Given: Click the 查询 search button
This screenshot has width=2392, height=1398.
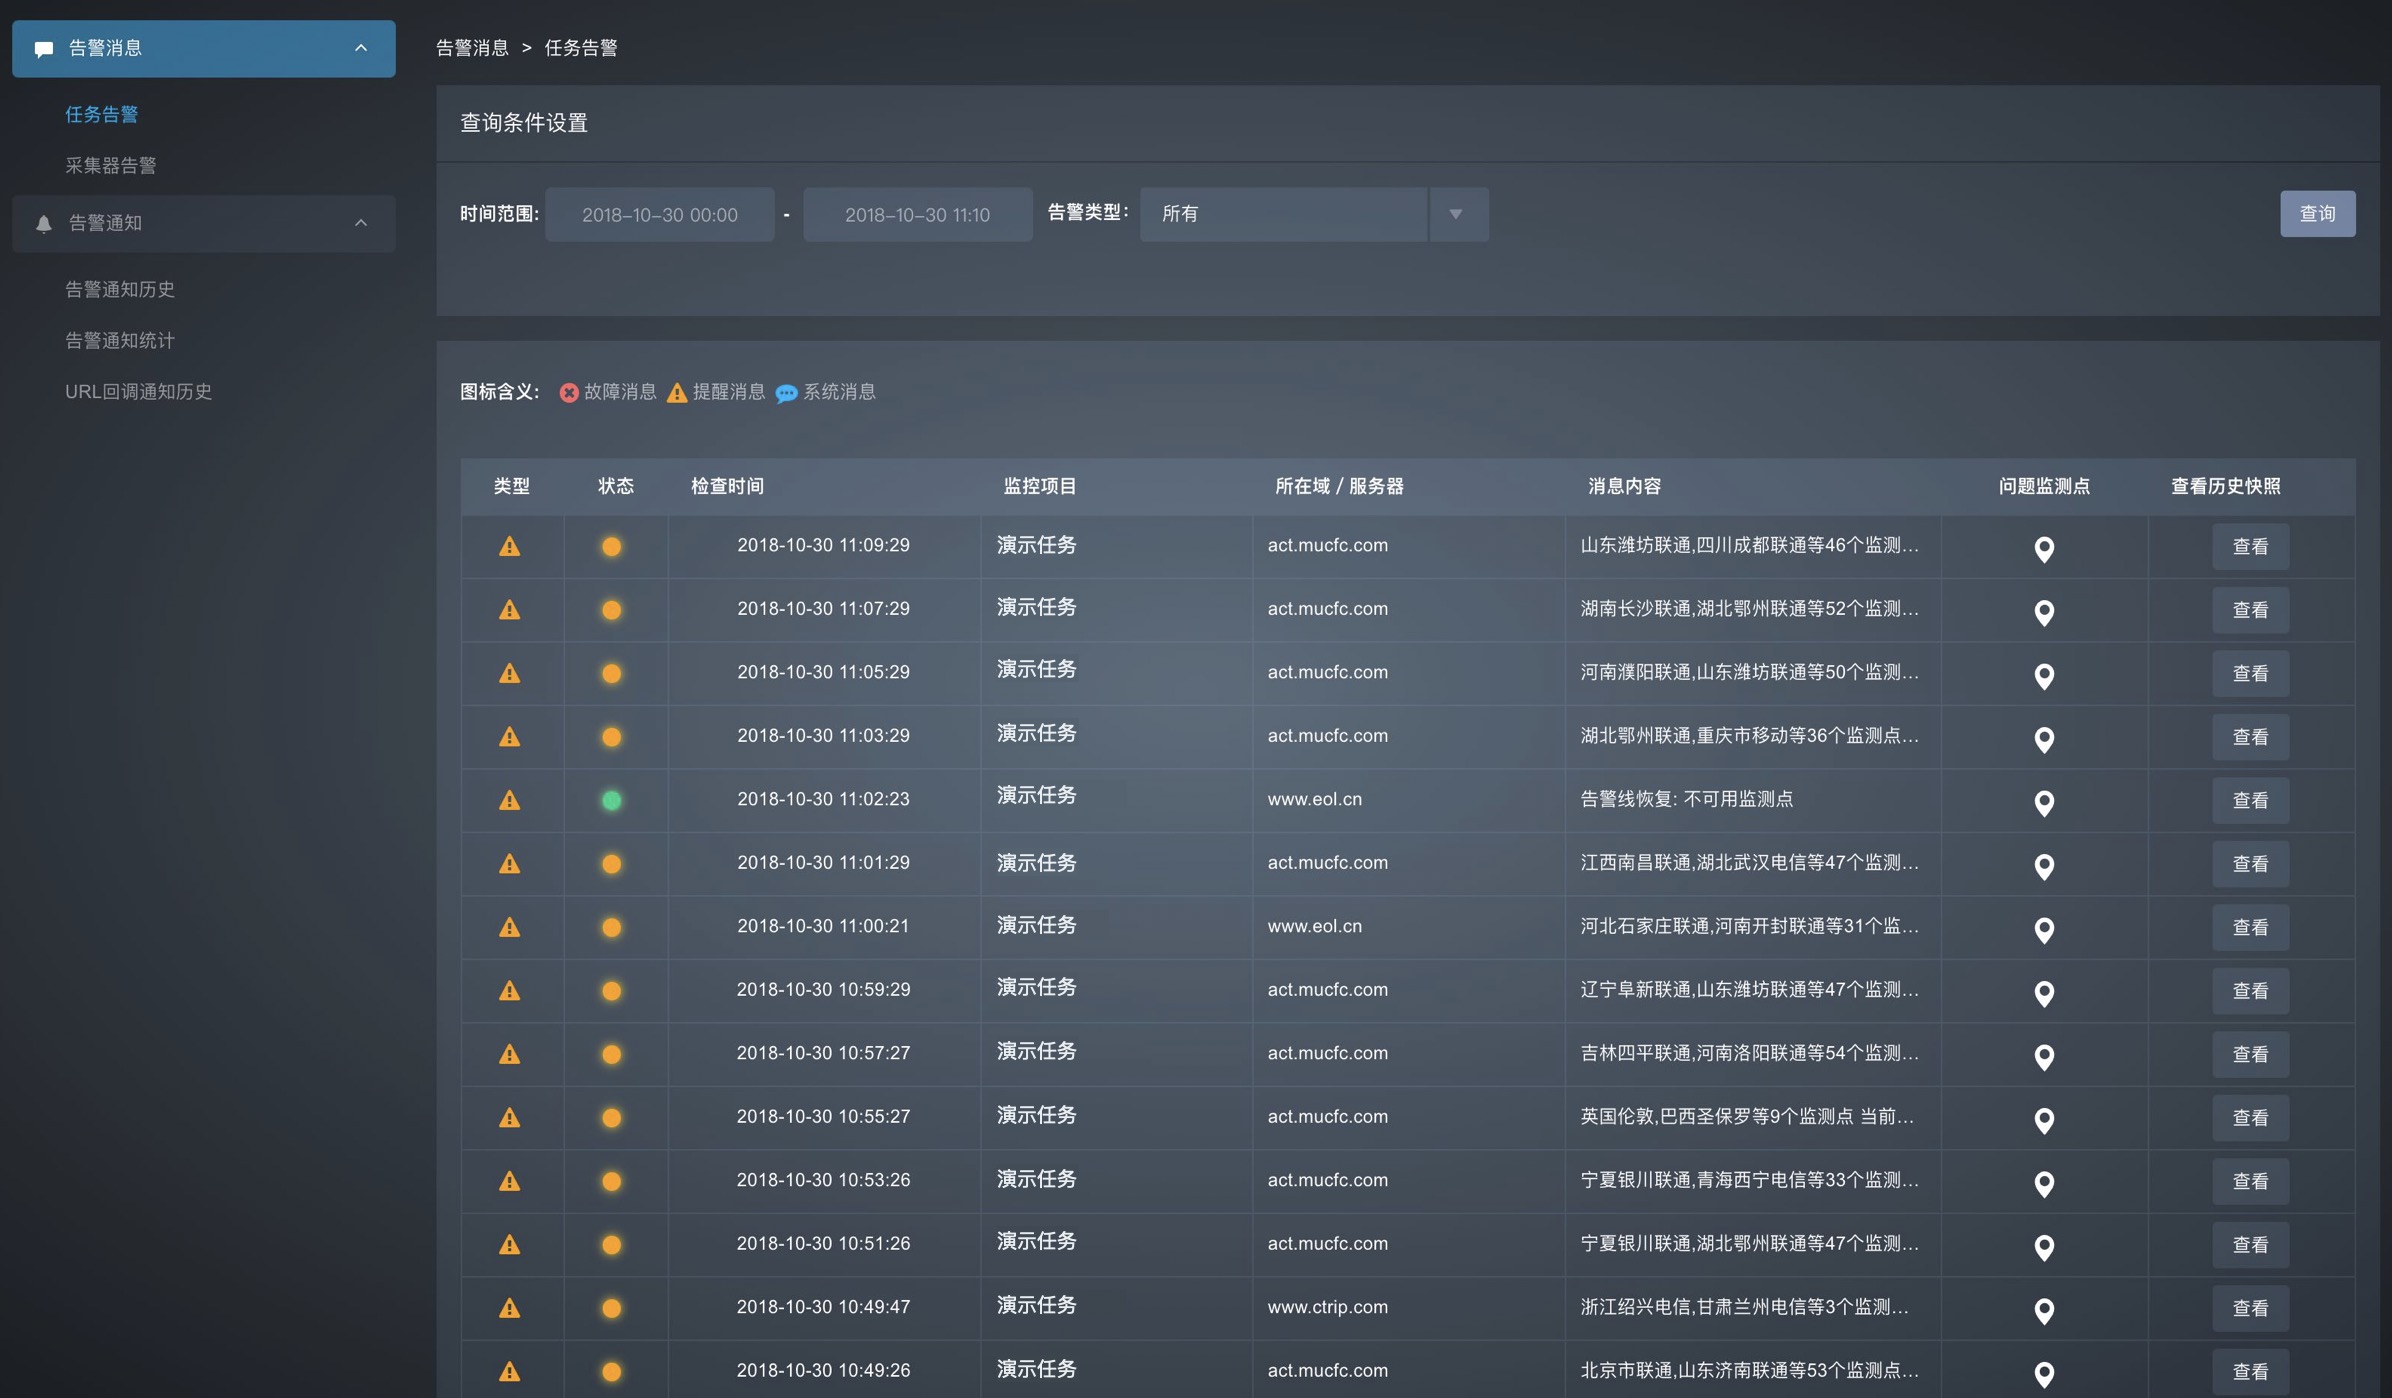Looking at the screenshot, I should coord(2316,214).
